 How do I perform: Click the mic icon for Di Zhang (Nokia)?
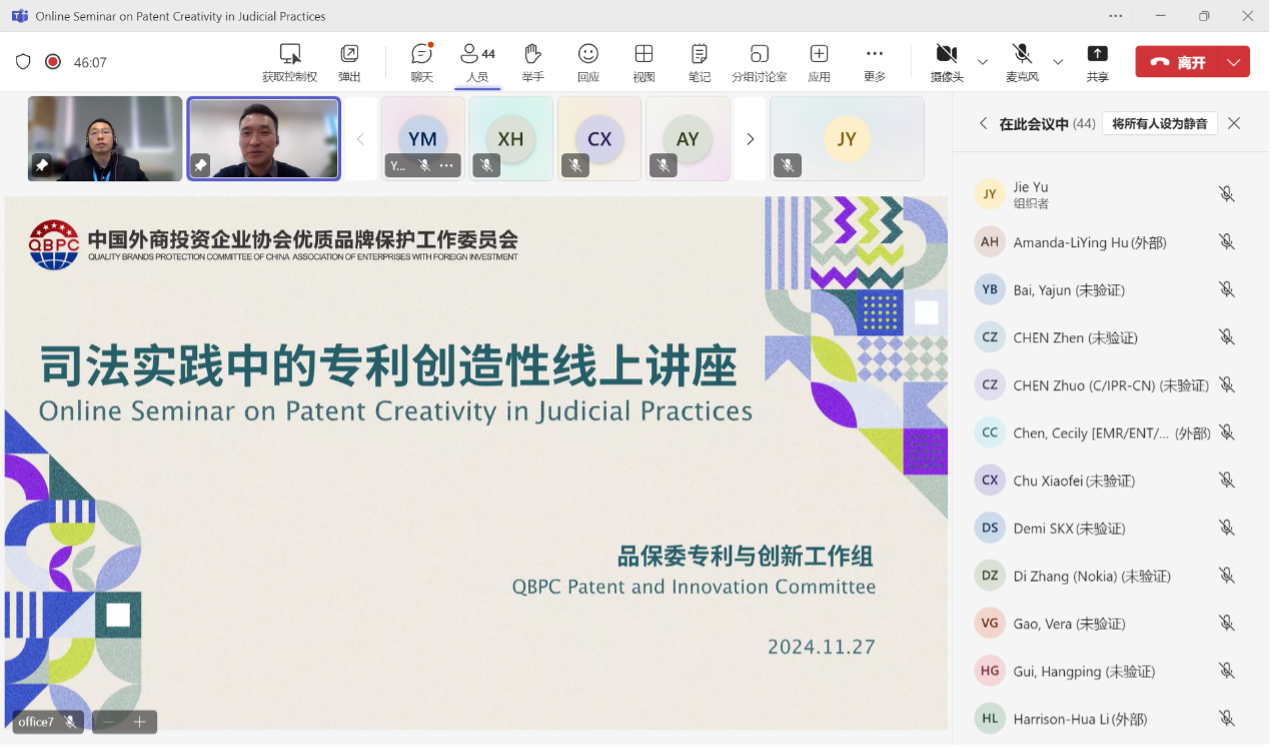(x=1227, y=576)
